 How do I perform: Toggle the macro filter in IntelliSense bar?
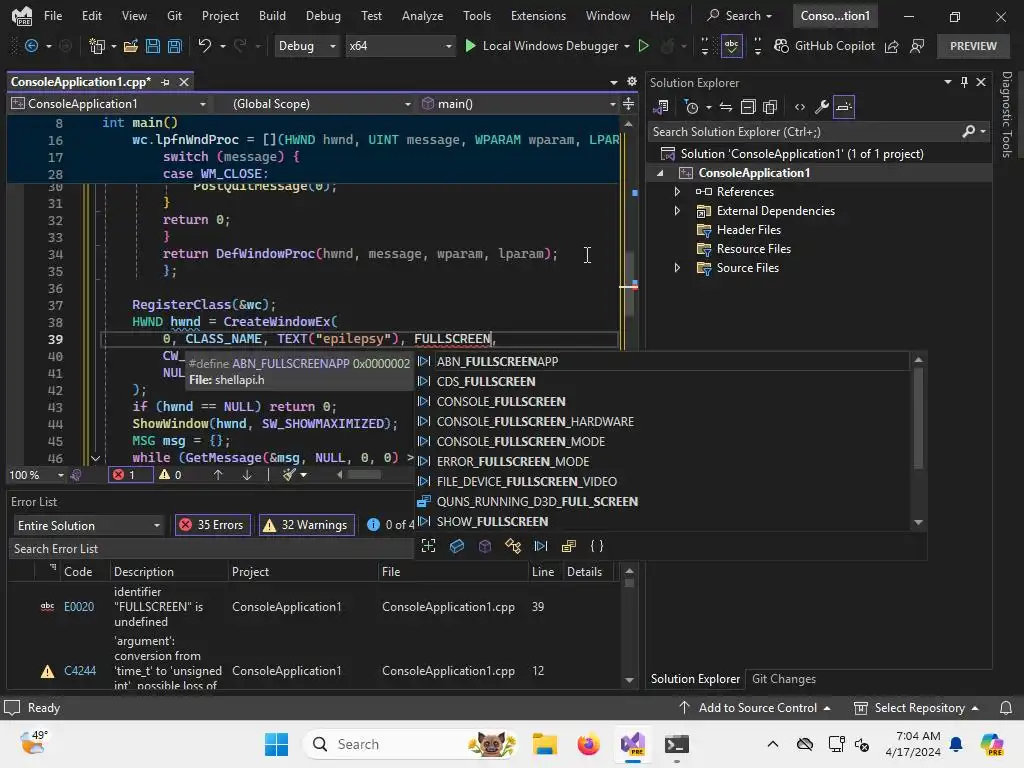[541, 546]
